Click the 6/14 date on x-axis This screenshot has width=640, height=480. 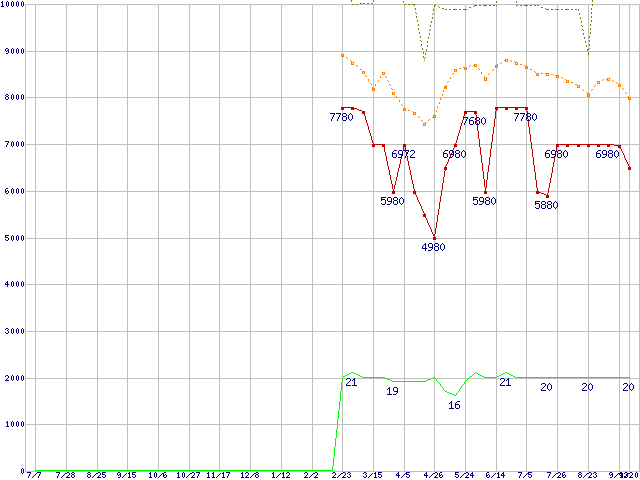(x=495, y=475)
